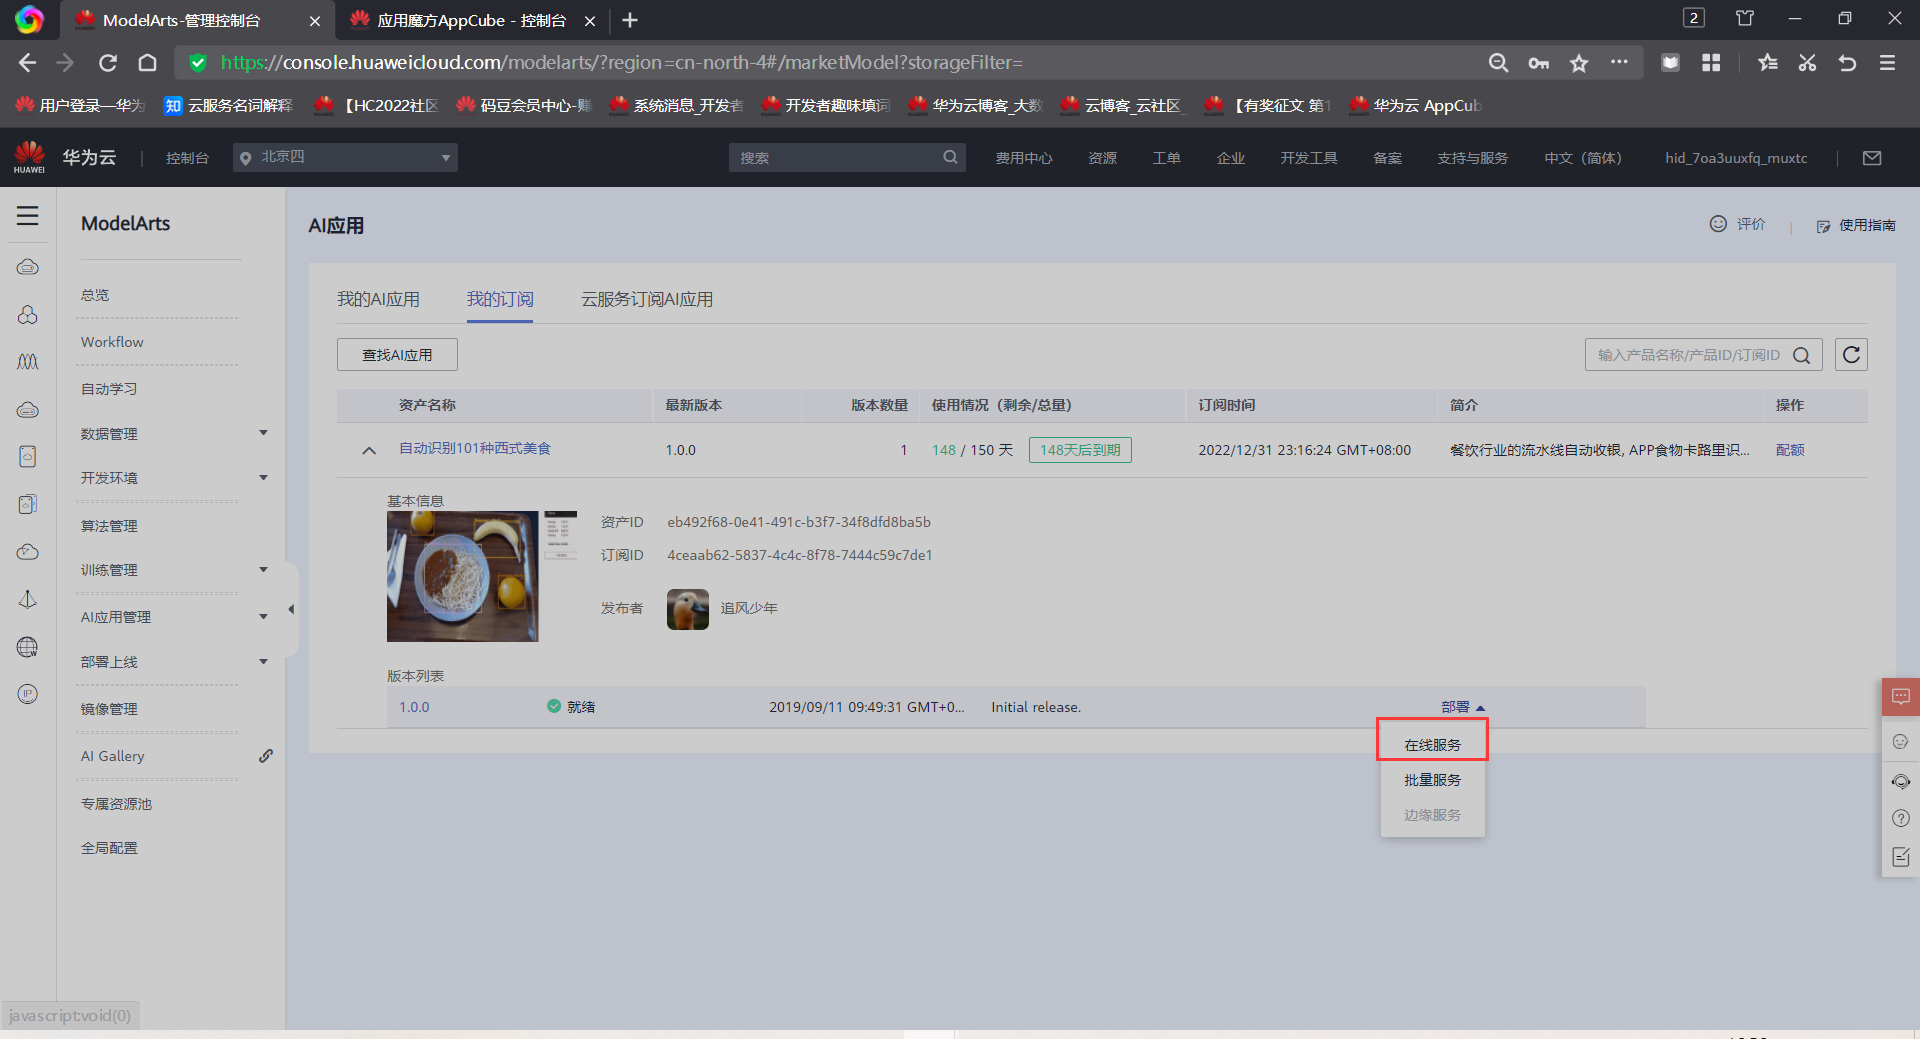Click the Huawei Cloud logo

[x=30, y=157]
